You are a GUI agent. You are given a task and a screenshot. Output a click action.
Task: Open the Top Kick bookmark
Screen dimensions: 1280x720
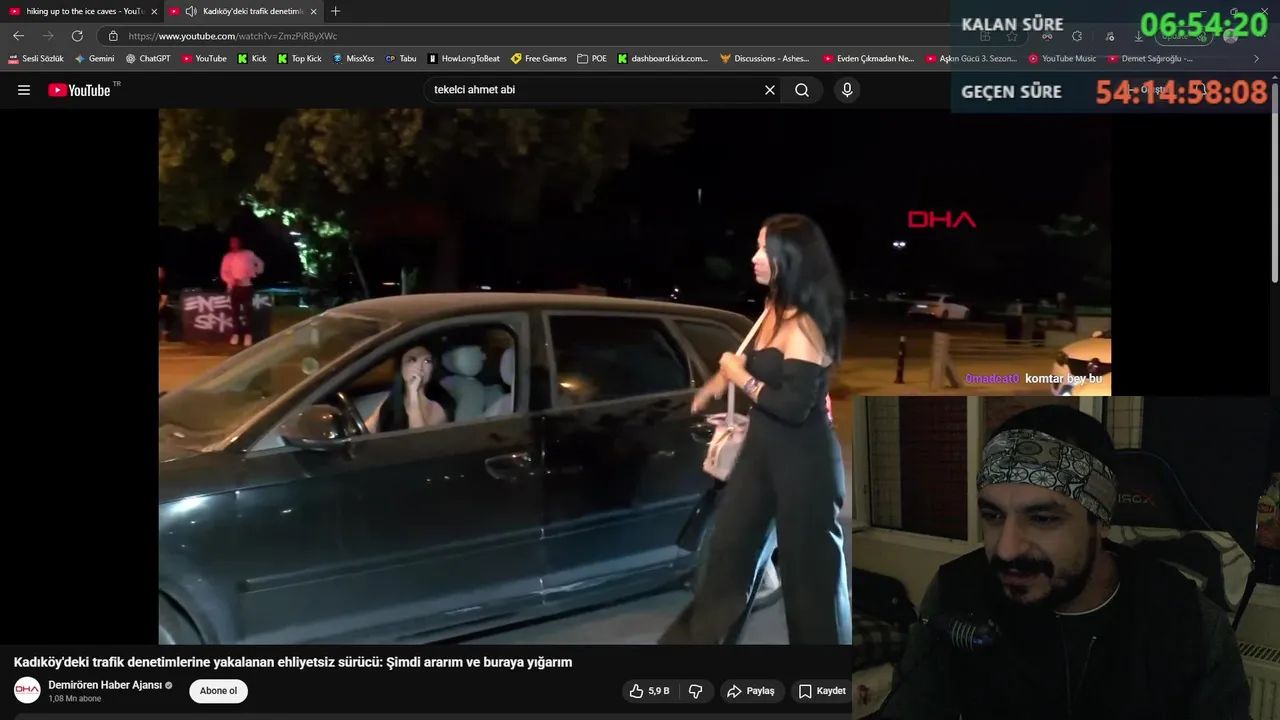299,59
